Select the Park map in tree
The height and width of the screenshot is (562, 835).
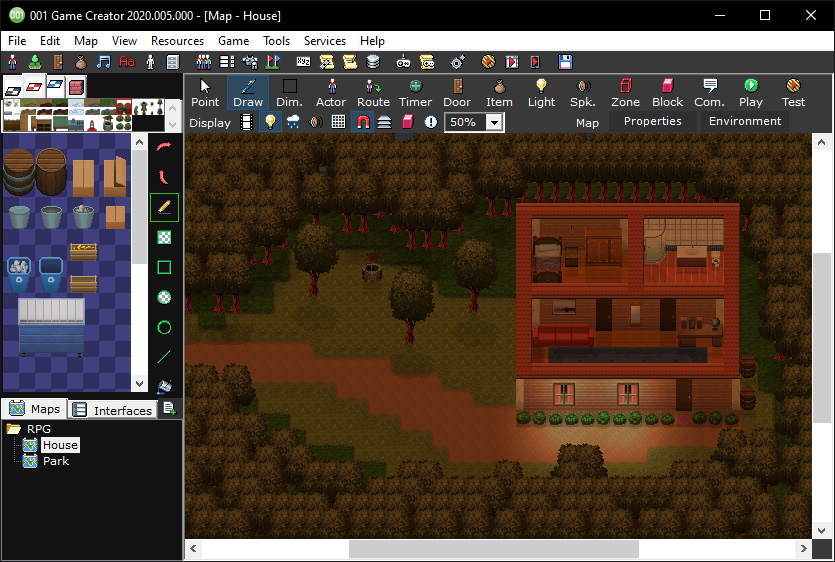(x=56, y=461)
